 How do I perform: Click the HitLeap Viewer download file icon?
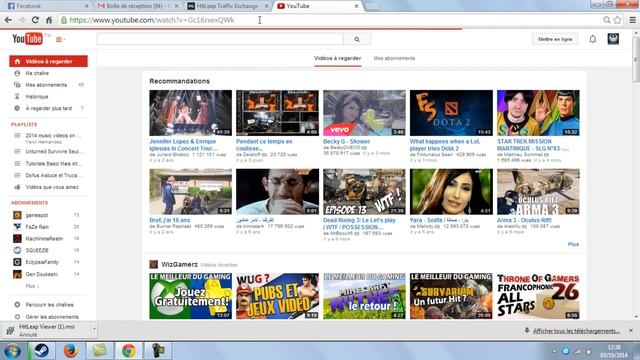click(x=10, y=330)
